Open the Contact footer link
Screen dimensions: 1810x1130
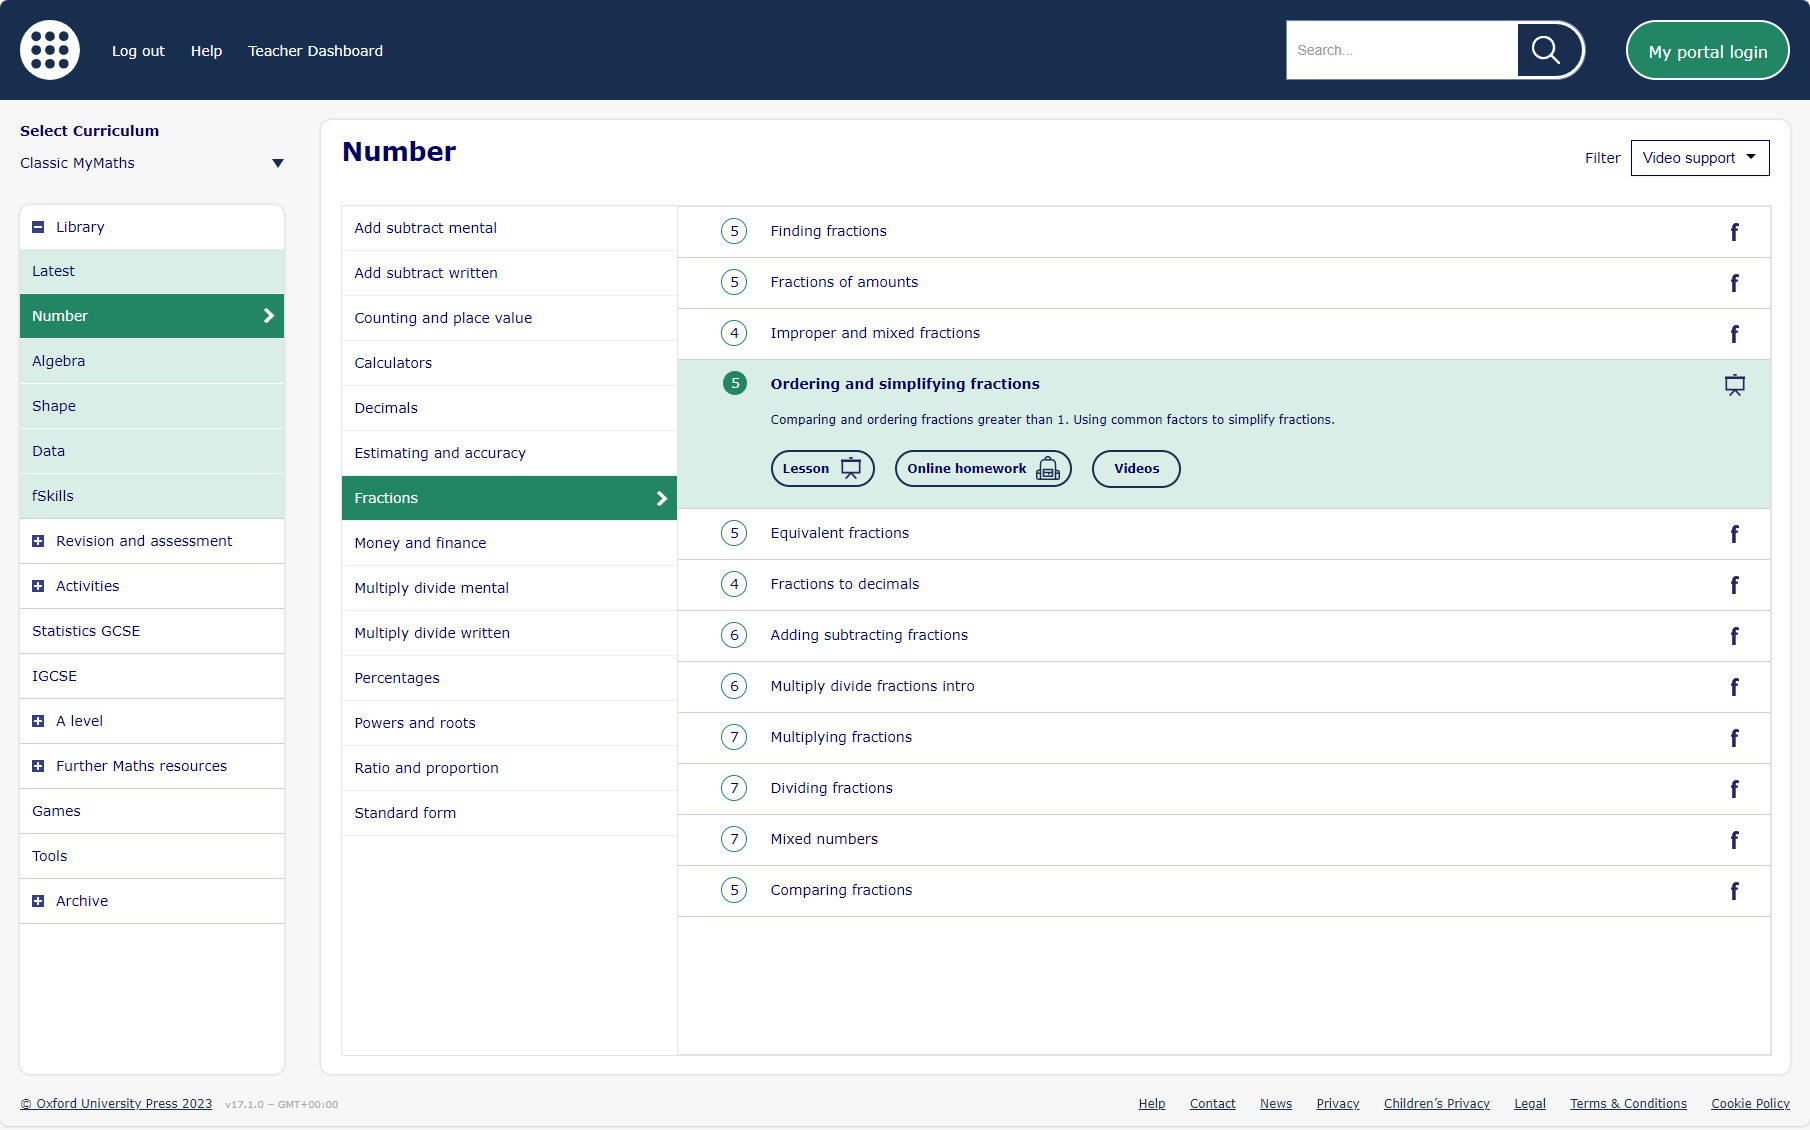tap(1212, 1104)
